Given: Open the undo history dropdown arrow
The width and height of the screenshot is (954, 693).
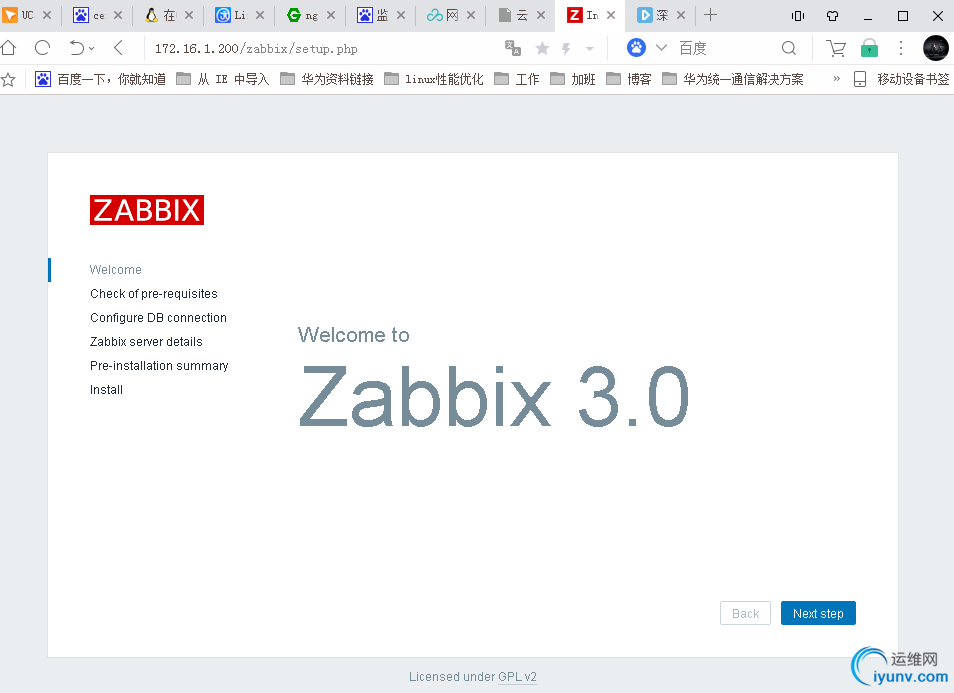Looking at the screenshot, I should pyautogui.click(x=92, y=48).
